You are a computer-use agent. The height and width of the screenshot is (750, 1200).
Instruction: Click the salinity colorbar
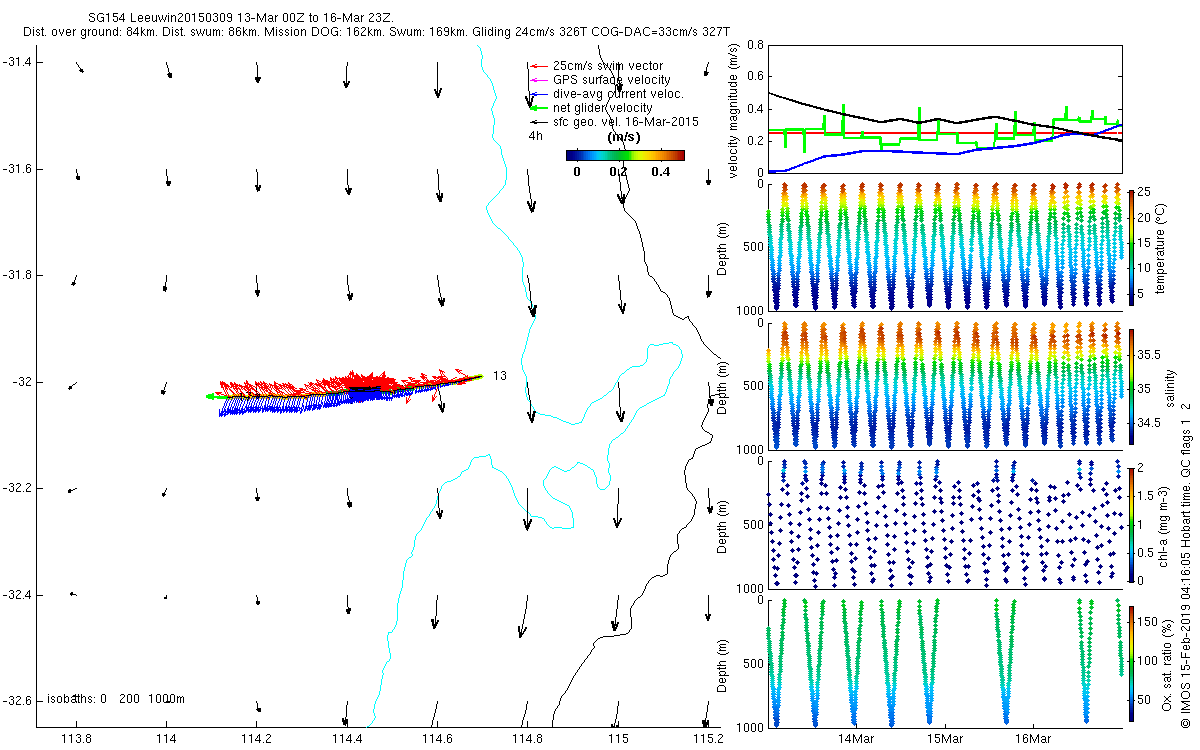[x=1130, y=388]
